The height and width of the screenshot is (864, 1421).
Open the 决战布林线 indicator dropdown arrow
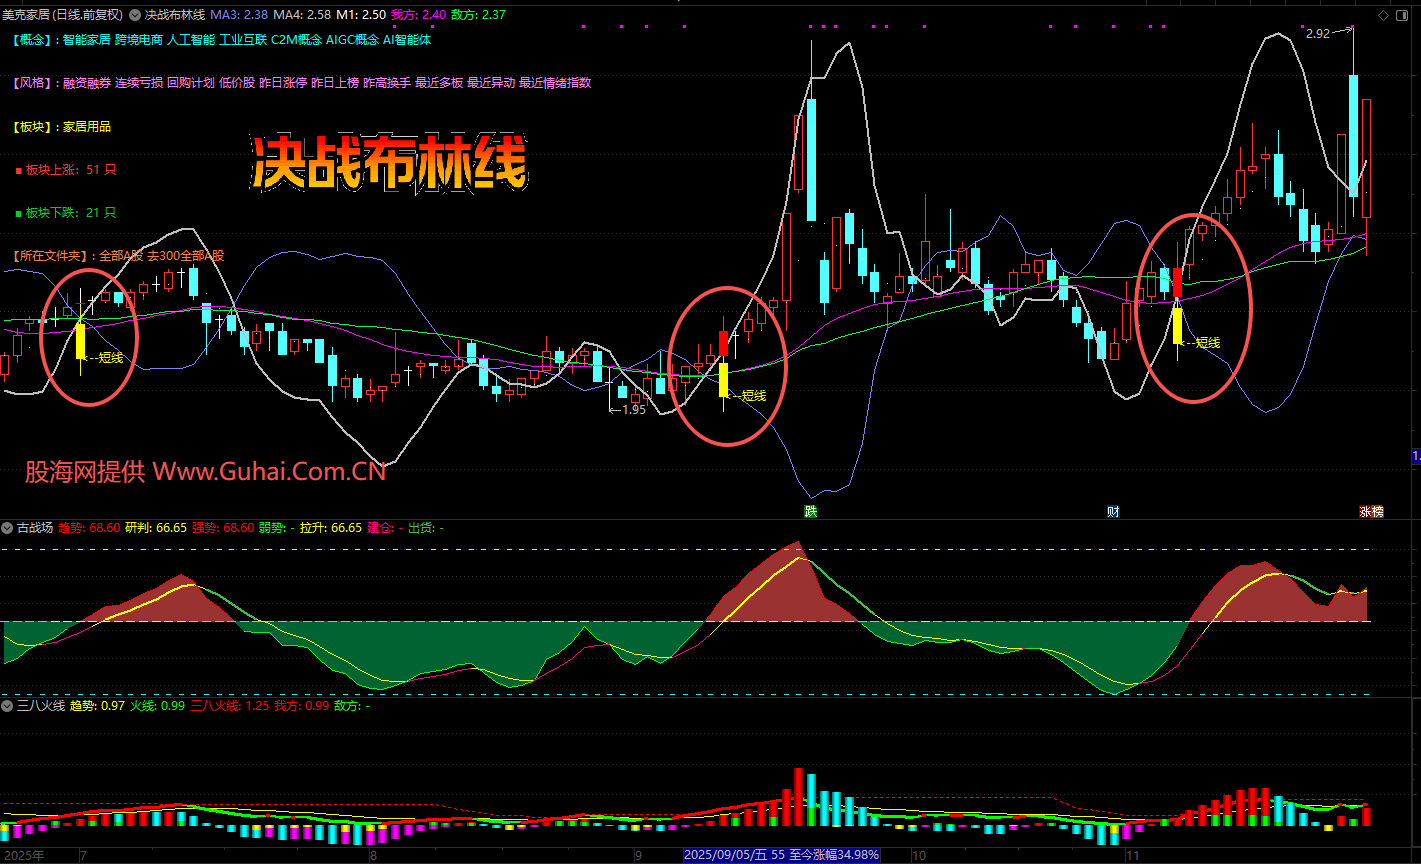tap(135, 15)
